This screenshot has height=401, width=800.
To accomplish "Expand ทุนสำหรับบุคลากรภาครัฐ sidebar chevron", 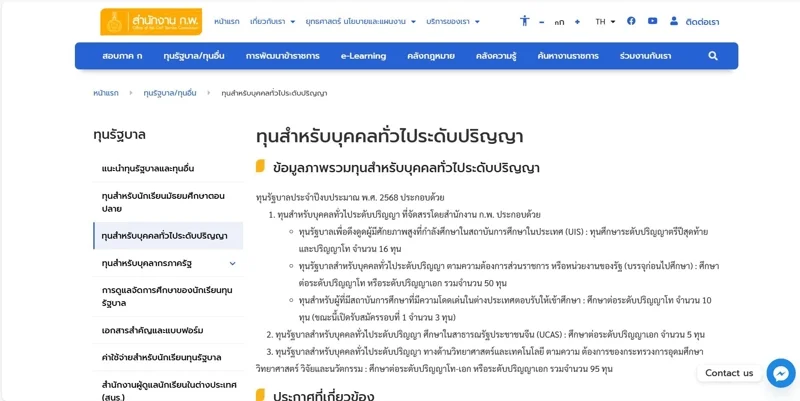I will 233,264.
